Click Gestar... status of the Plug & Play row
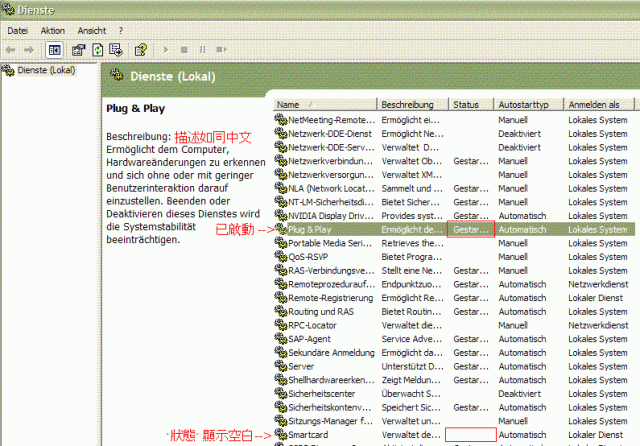640x446 pixels. click(471, 230)
